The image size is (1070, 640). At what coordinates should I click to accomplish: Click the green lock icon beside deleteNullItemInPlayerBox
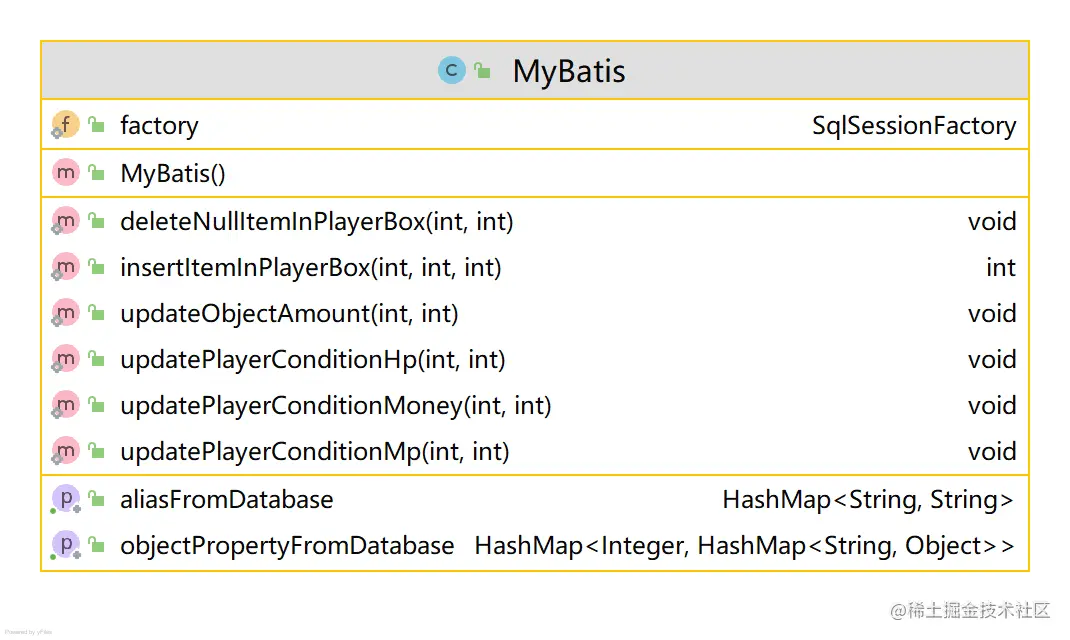click(96, 221)
